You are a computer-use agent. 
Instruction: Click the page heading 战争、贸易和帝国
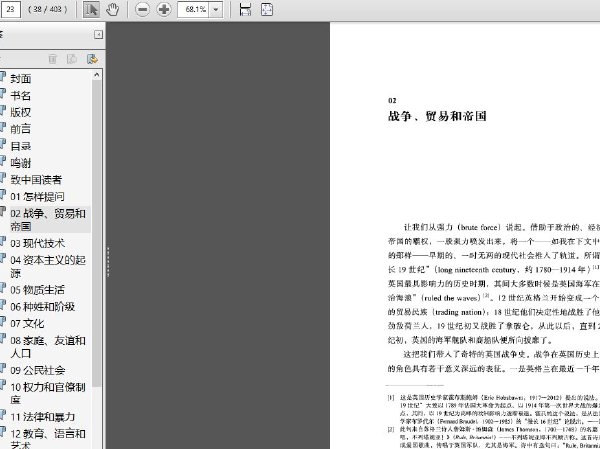click(437, 116)
